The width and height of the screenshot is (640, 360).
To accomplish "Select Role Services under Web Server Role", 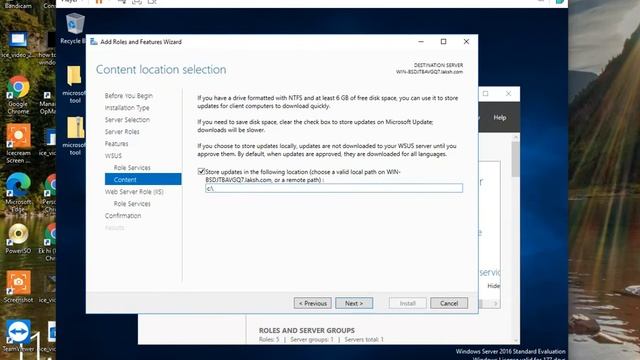I will pyautogui.click(x=132, y=204).
